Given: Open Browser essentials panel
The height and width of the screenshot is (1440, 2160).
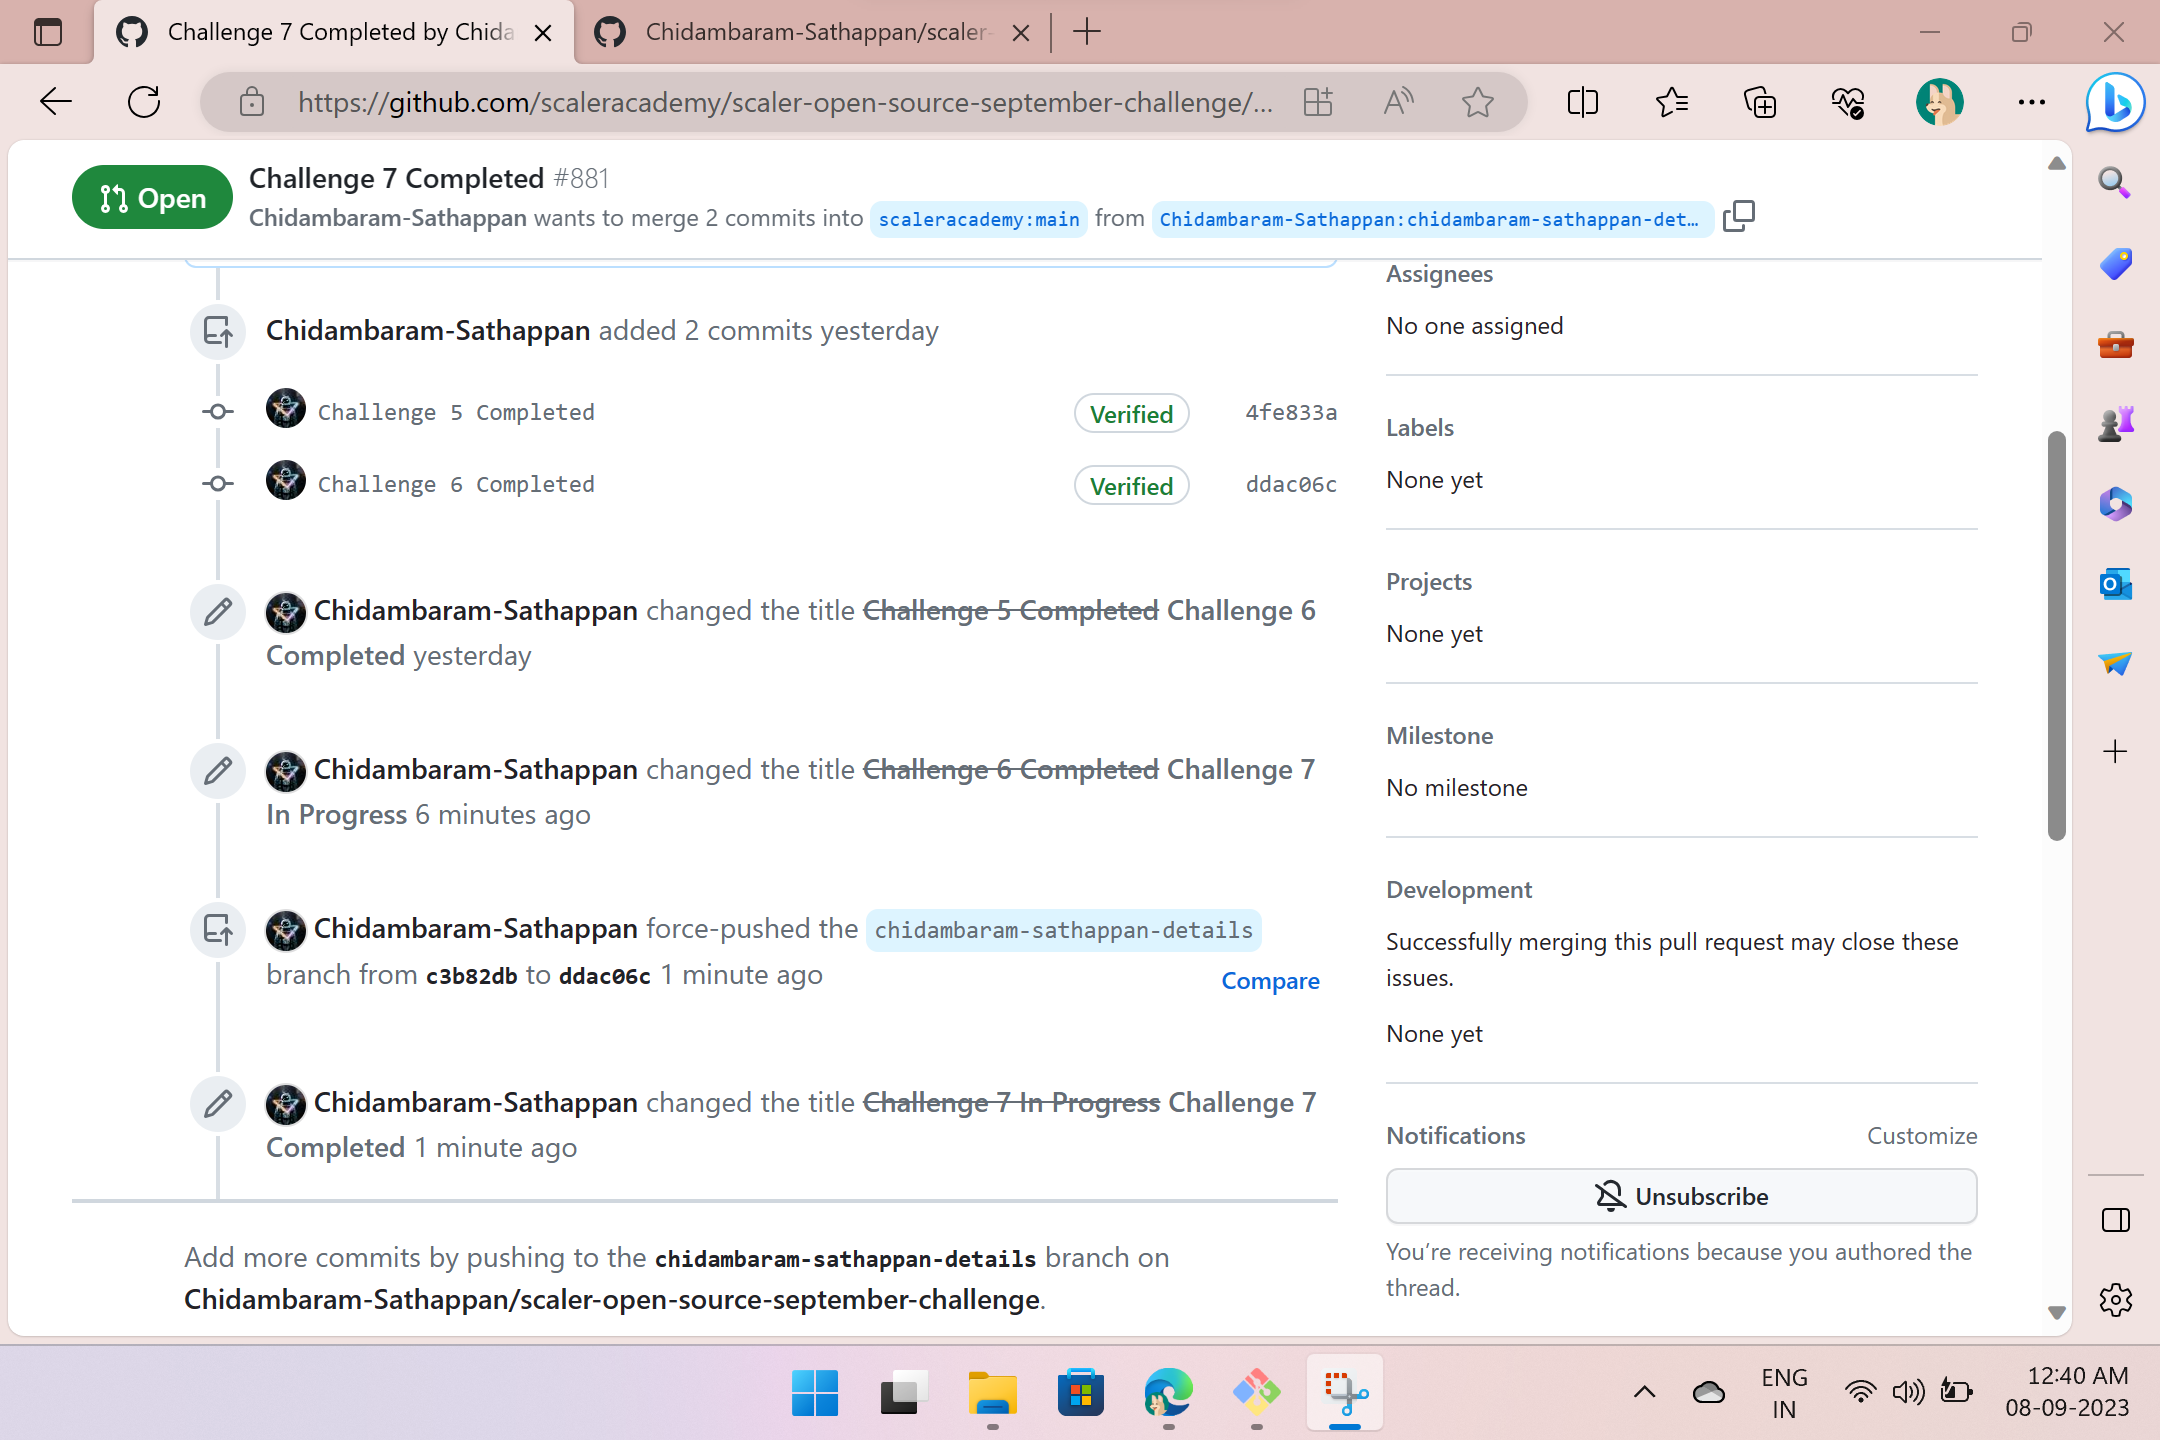Looking at the screenshot, I should point(1849,101).
